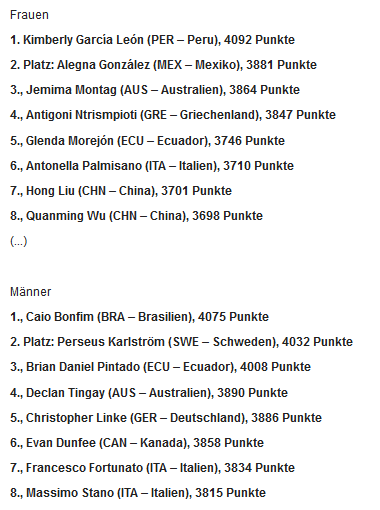Click Massimo Stano Italien line
Image resolution: width=380 pixels, height=510 pixels.
point(138,493)
